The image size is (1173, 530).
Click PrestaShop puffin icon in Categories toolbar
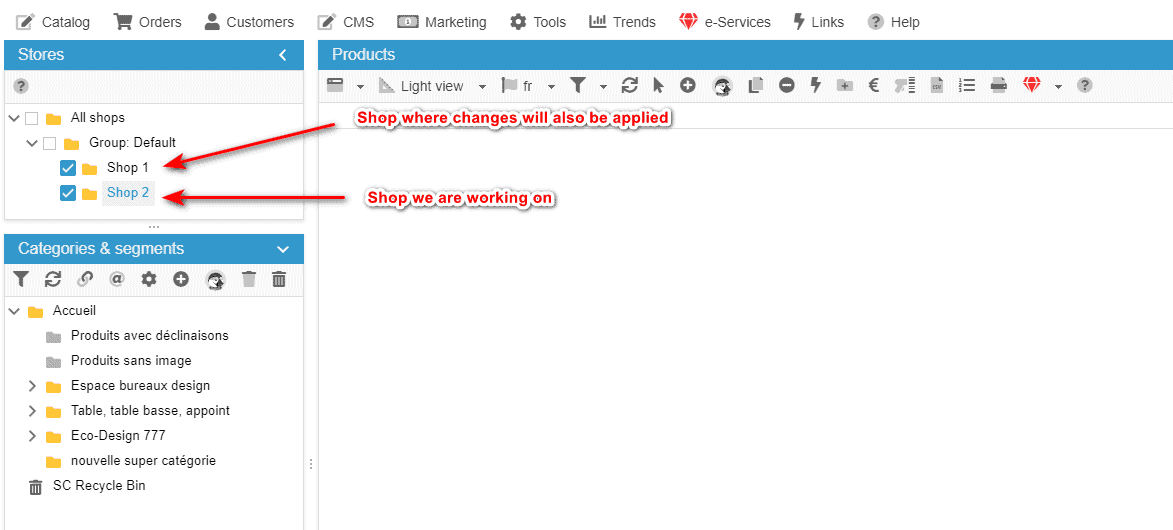(x=215, y=280)
